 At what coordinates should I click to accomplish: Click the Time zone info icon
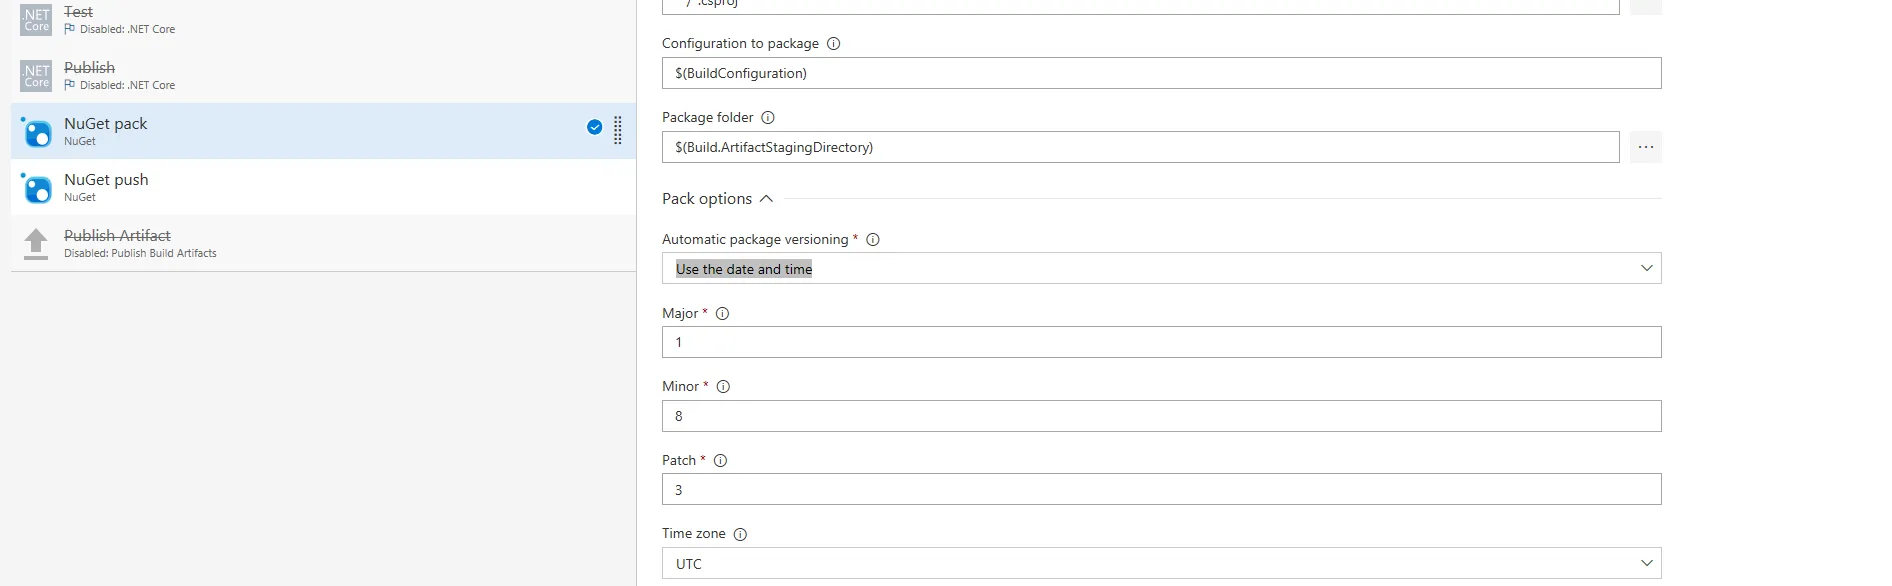741,535
